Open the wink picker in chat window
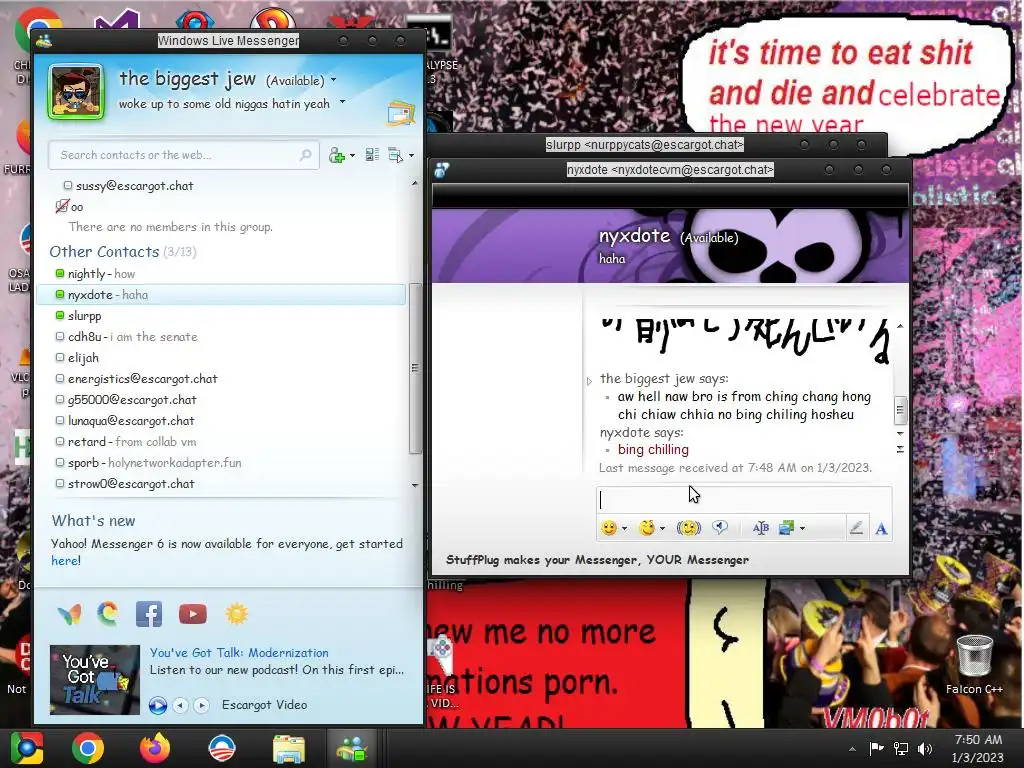Screen dimensions: 1024x768 pyautogui.click(x=647, y=528)
